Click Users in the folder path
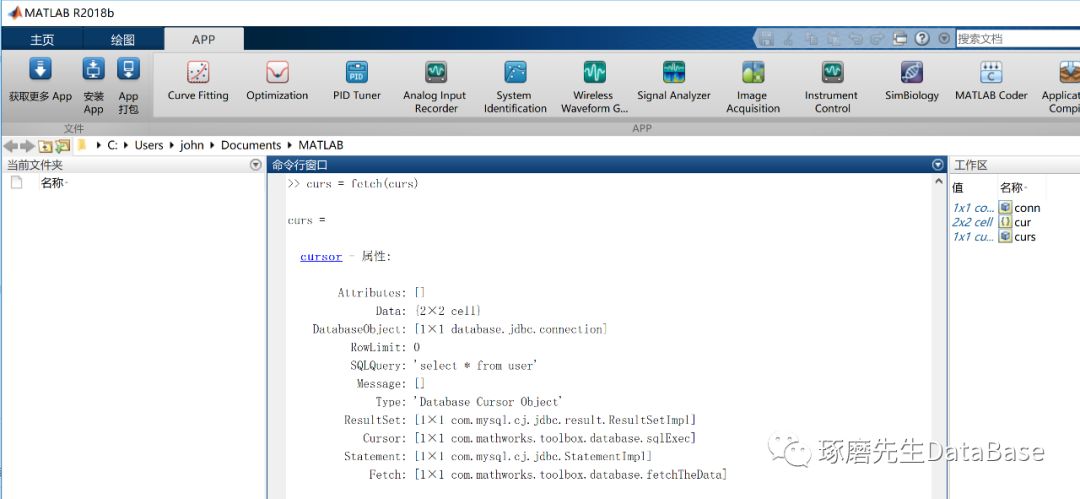 (149, 145)
